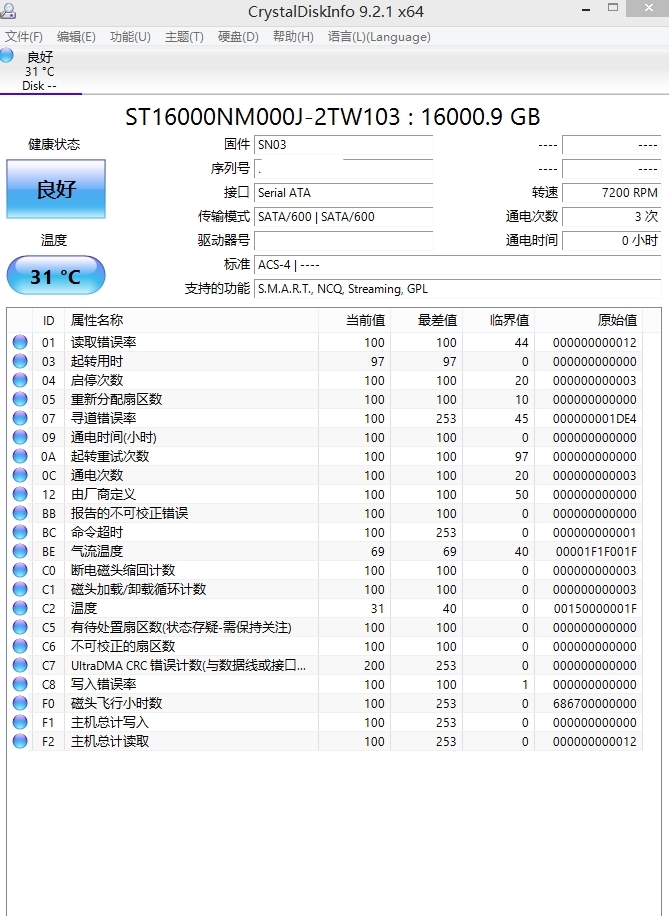This screenshot has width=669, height=916.
Task: Click raw value 00001F1F001F in 气流温度 row
Action: tap(596, 551)
